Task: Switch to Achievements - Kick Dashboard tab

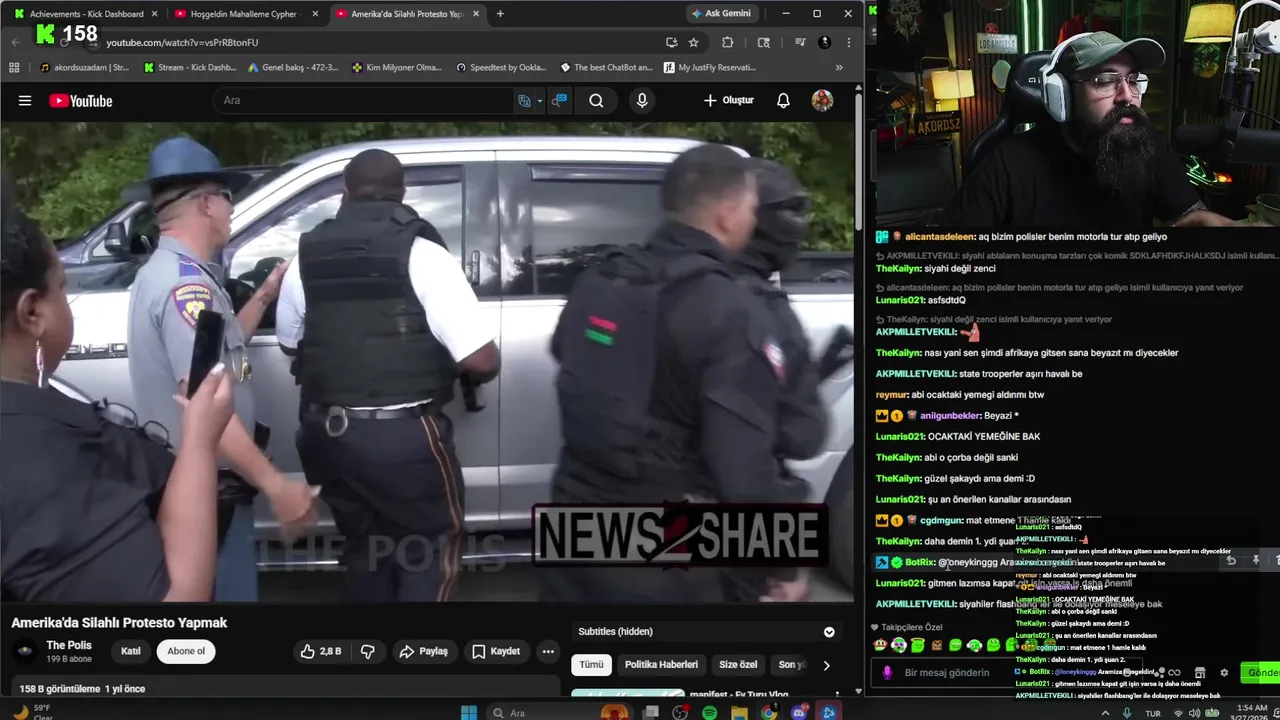Action: [x=85, y=14]
